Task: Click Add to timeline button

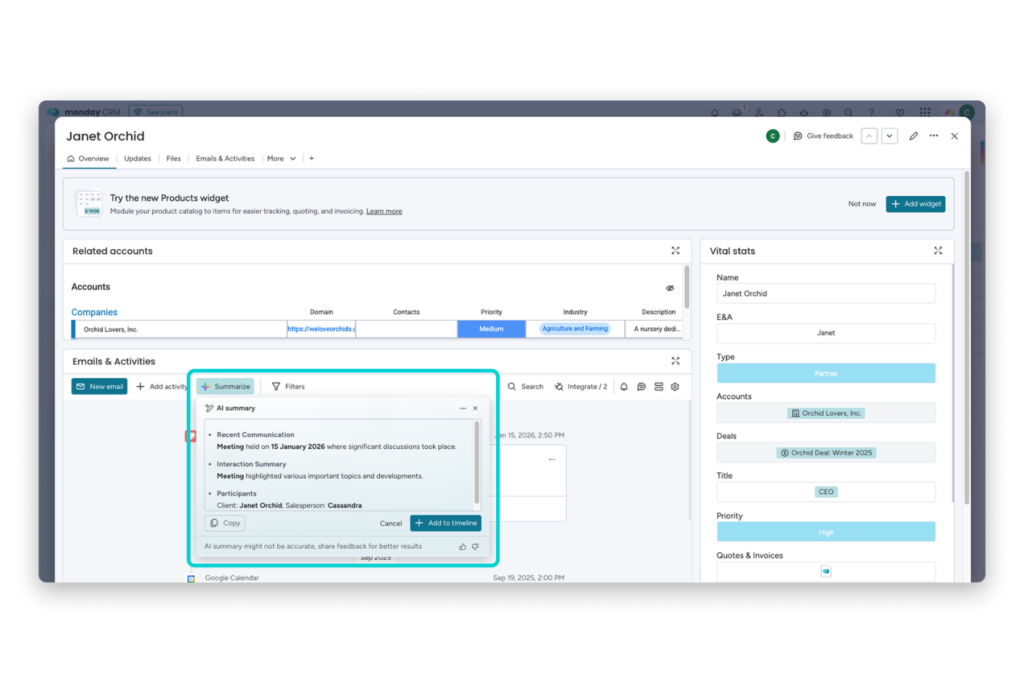Action: tap(445, 523)
